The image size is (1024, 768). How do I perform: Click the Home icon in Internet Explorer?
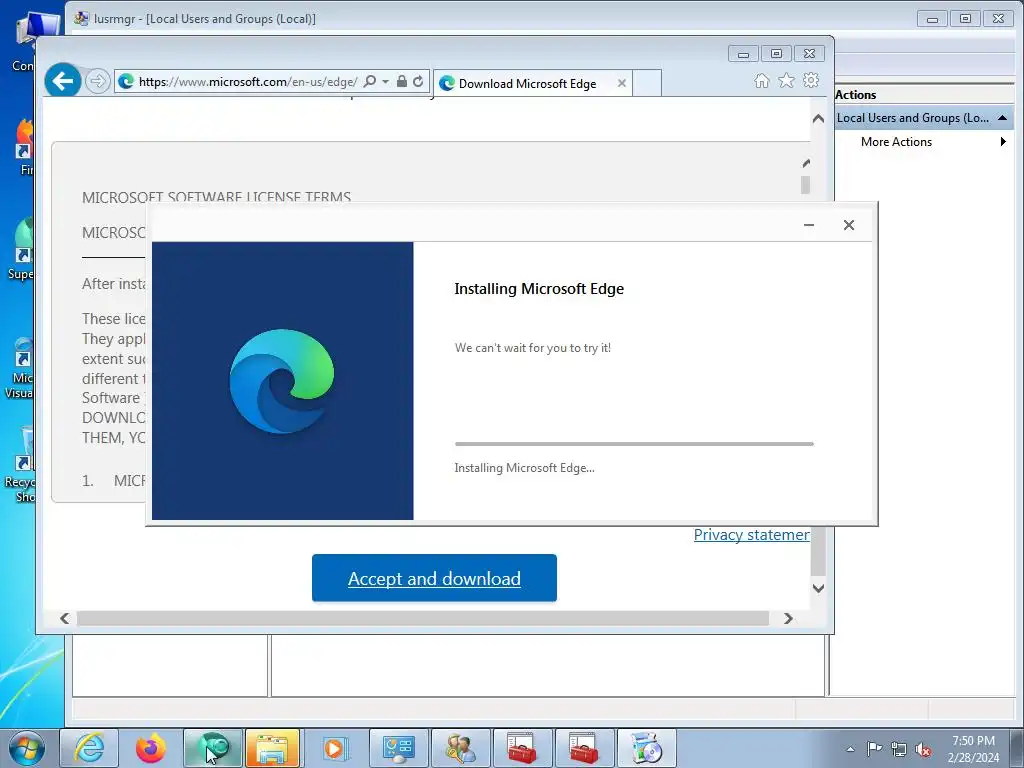[761, 80]
